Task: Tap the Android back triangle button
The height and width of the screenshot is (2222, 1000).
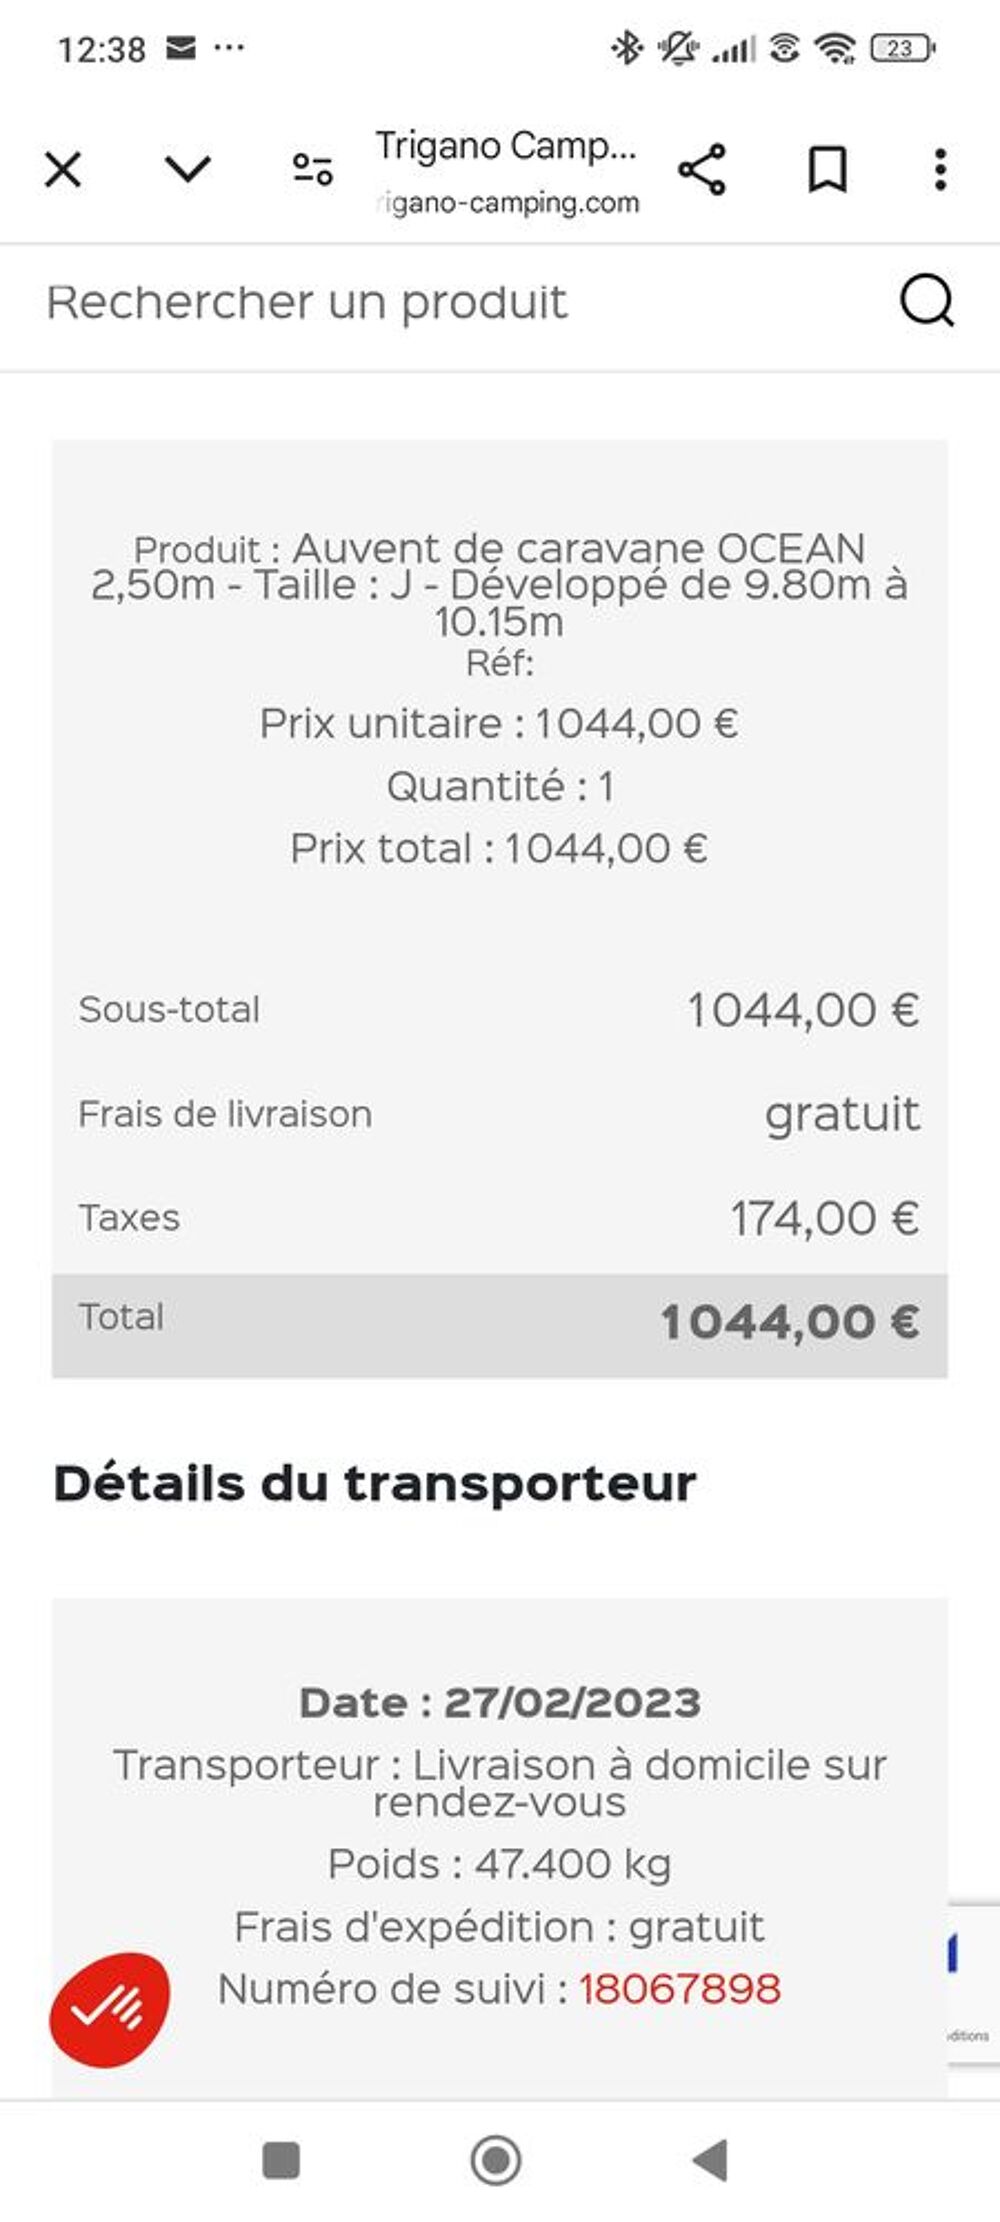Action: pos(710,2159)
